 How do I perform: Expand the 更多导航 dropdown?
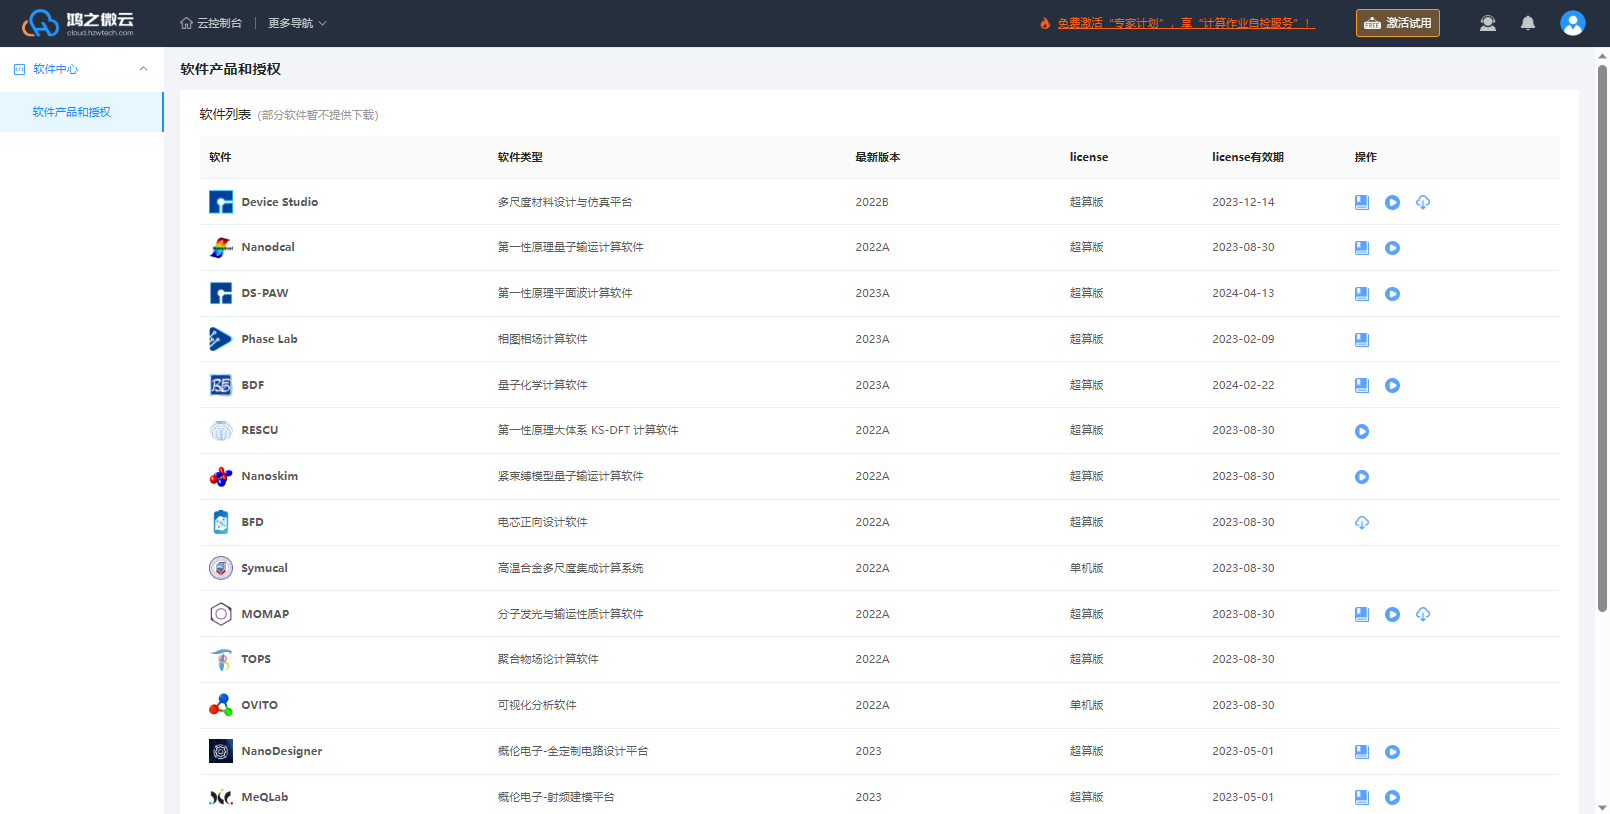(297, 23)
